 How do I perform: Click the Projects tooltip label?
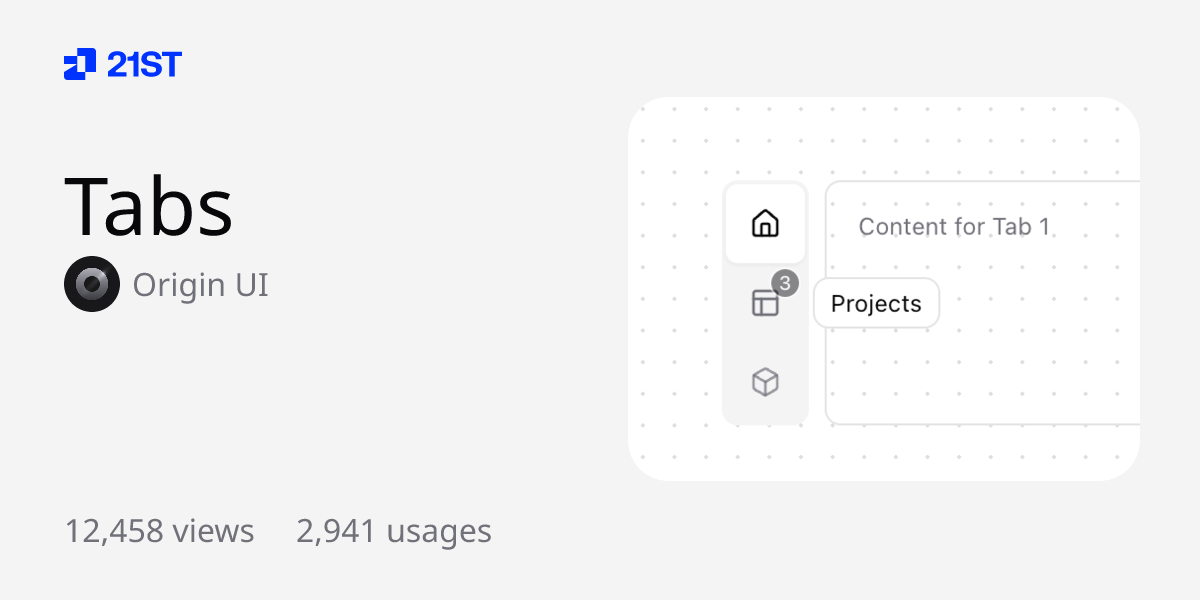pyautogui.click(x=876, y=304)
